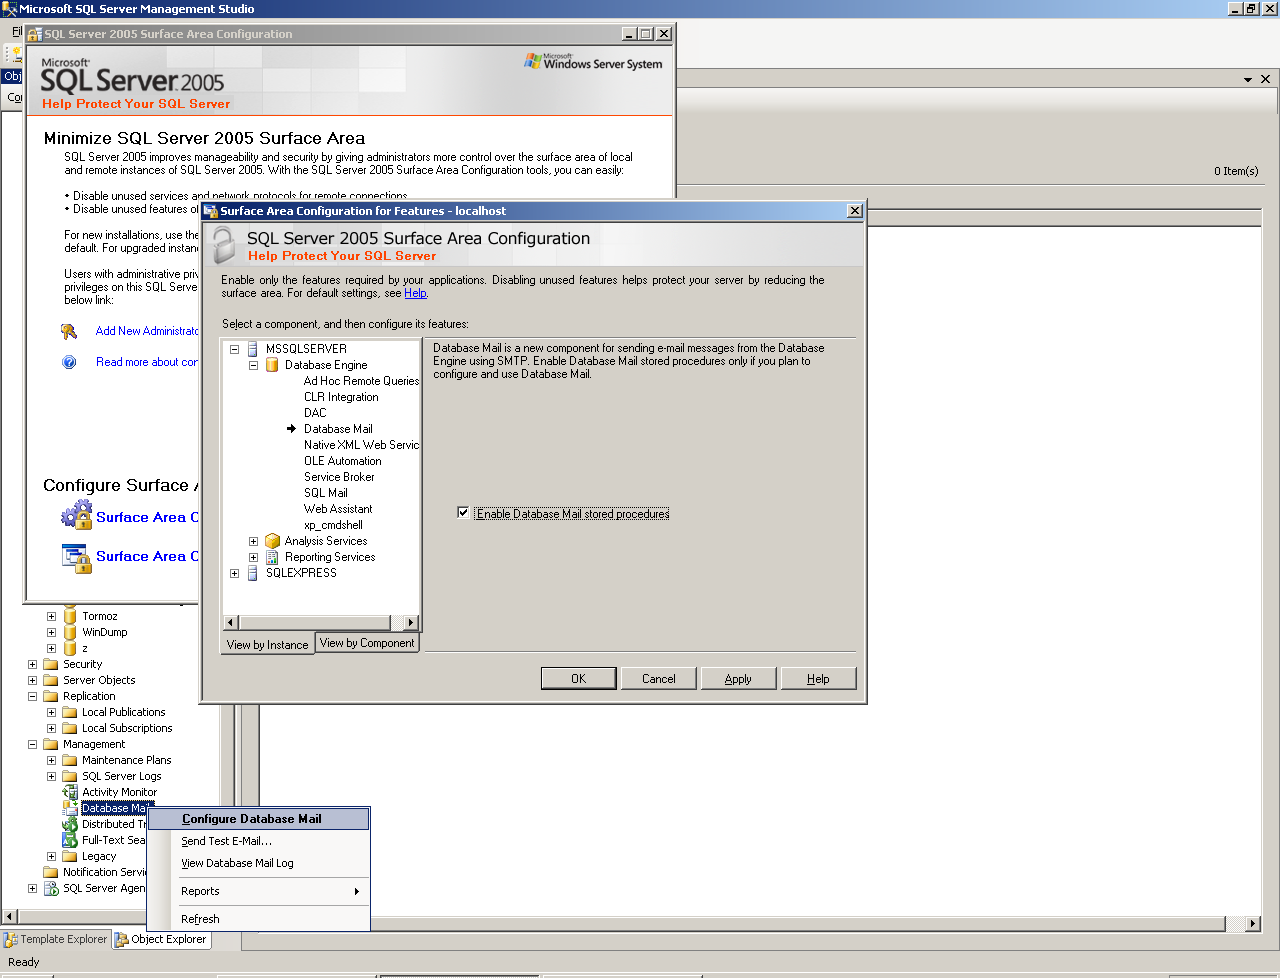Screen dimensions: 1280x978
Task: Click the SQL Server Logs folder icon
Action: coord(70,776)
